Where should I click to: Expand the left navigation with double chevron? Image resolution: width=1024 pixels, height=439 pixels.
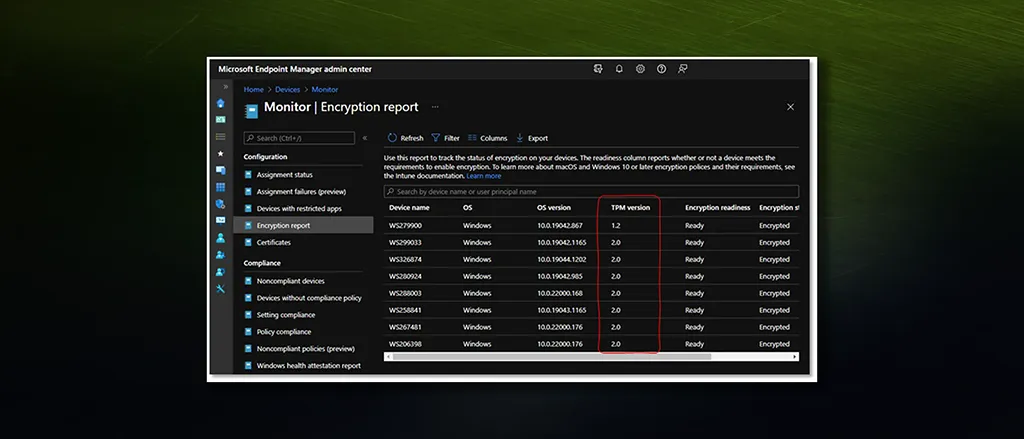226,86
